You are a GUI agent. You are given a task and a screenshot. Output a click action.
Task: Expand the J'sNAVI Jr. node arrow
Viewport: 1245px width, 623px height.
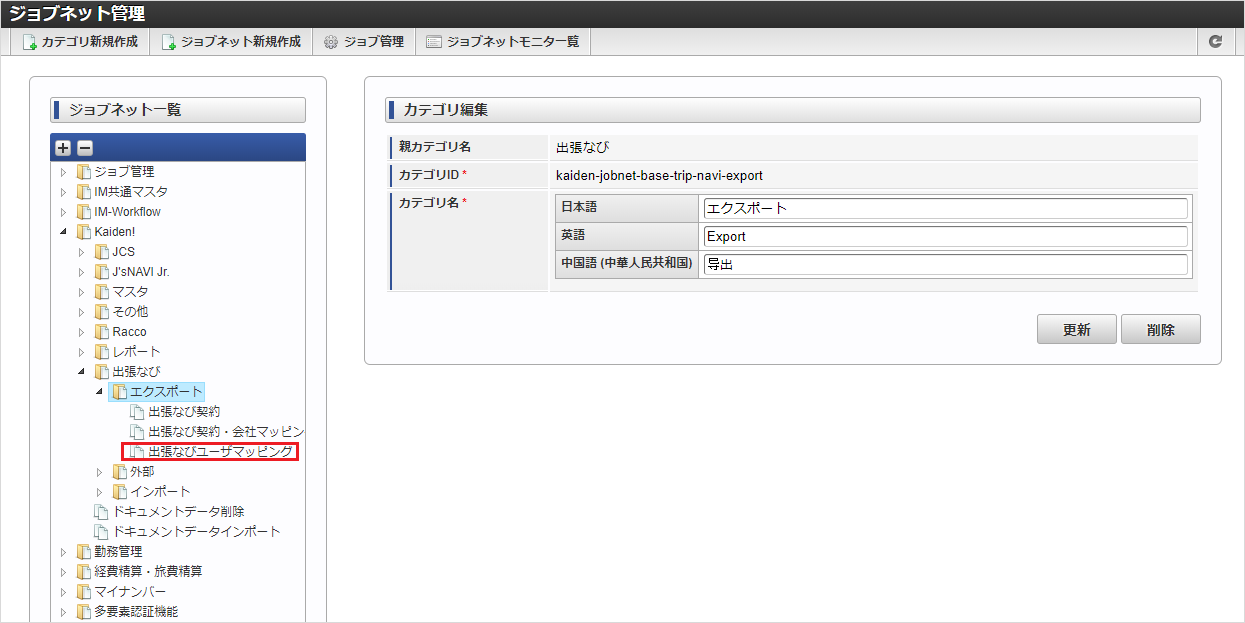(82, 272)
